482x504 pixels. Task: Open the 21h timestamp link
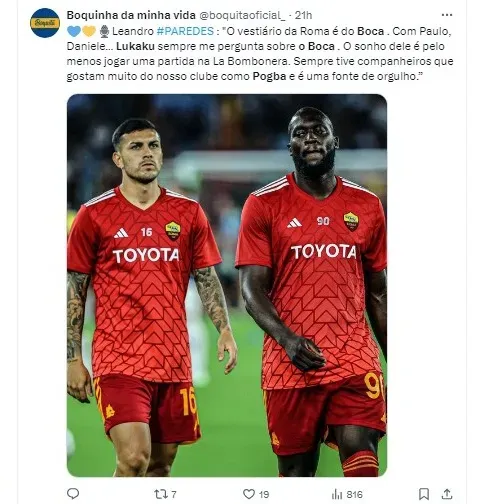(303, 15)
